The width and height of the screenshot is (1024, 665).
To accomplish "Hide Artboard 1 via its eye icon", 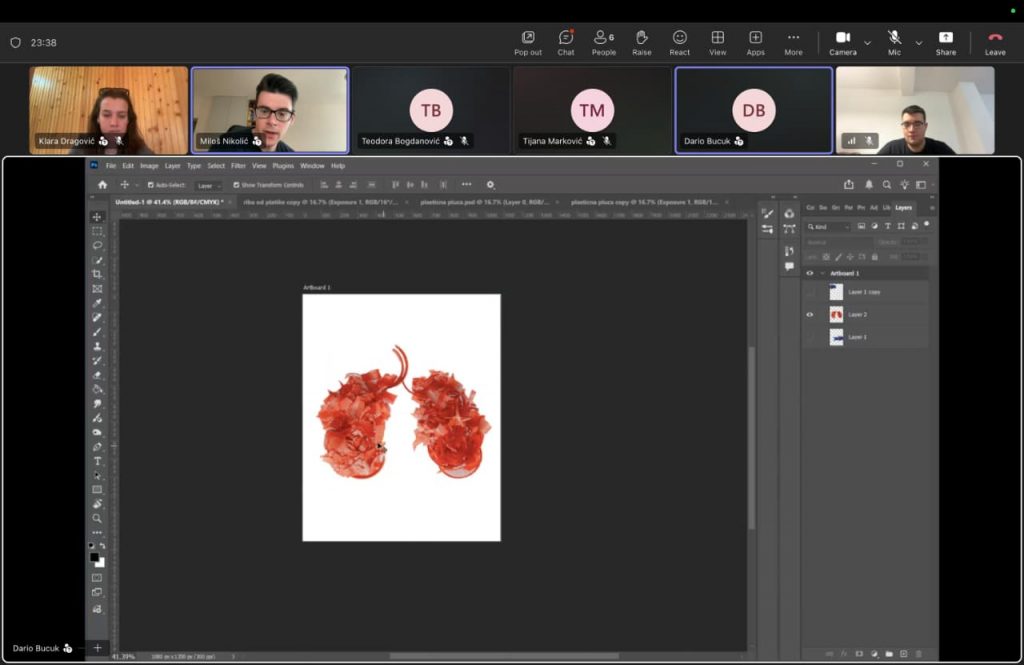I will (x=810, y=273).
